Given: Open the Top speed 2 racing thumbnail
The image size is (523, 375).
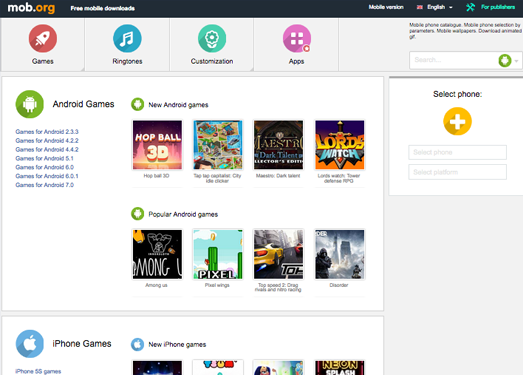Looking at the screenshot, I should click(x=279, y=254).
